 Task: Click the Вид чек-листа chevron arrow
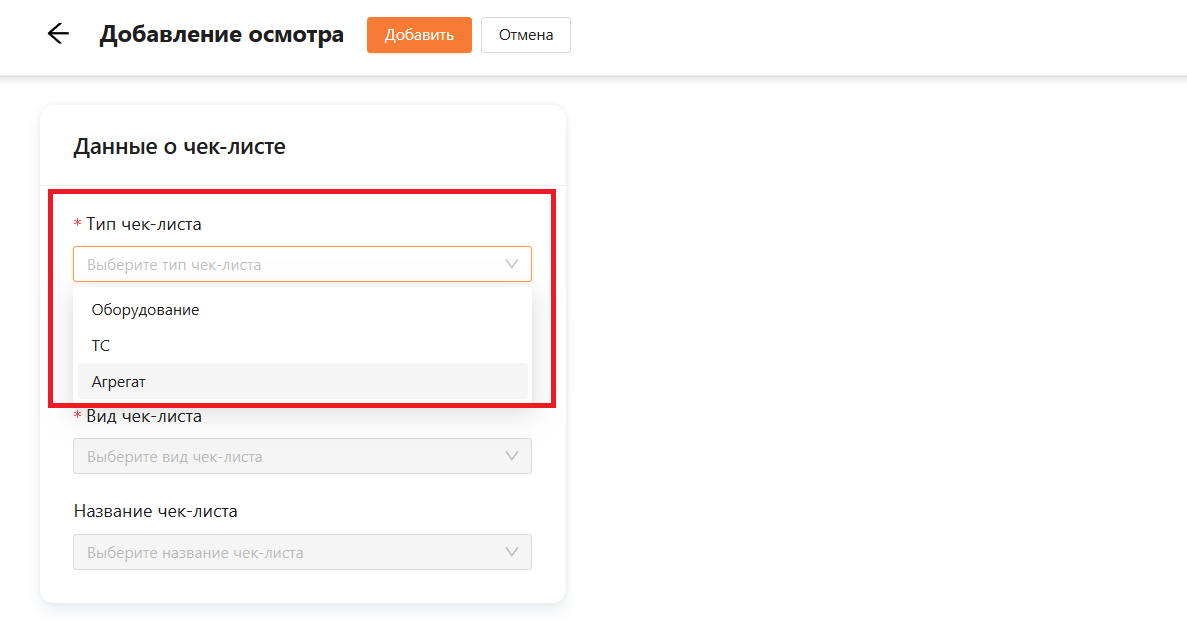click(x=512, y=456)
